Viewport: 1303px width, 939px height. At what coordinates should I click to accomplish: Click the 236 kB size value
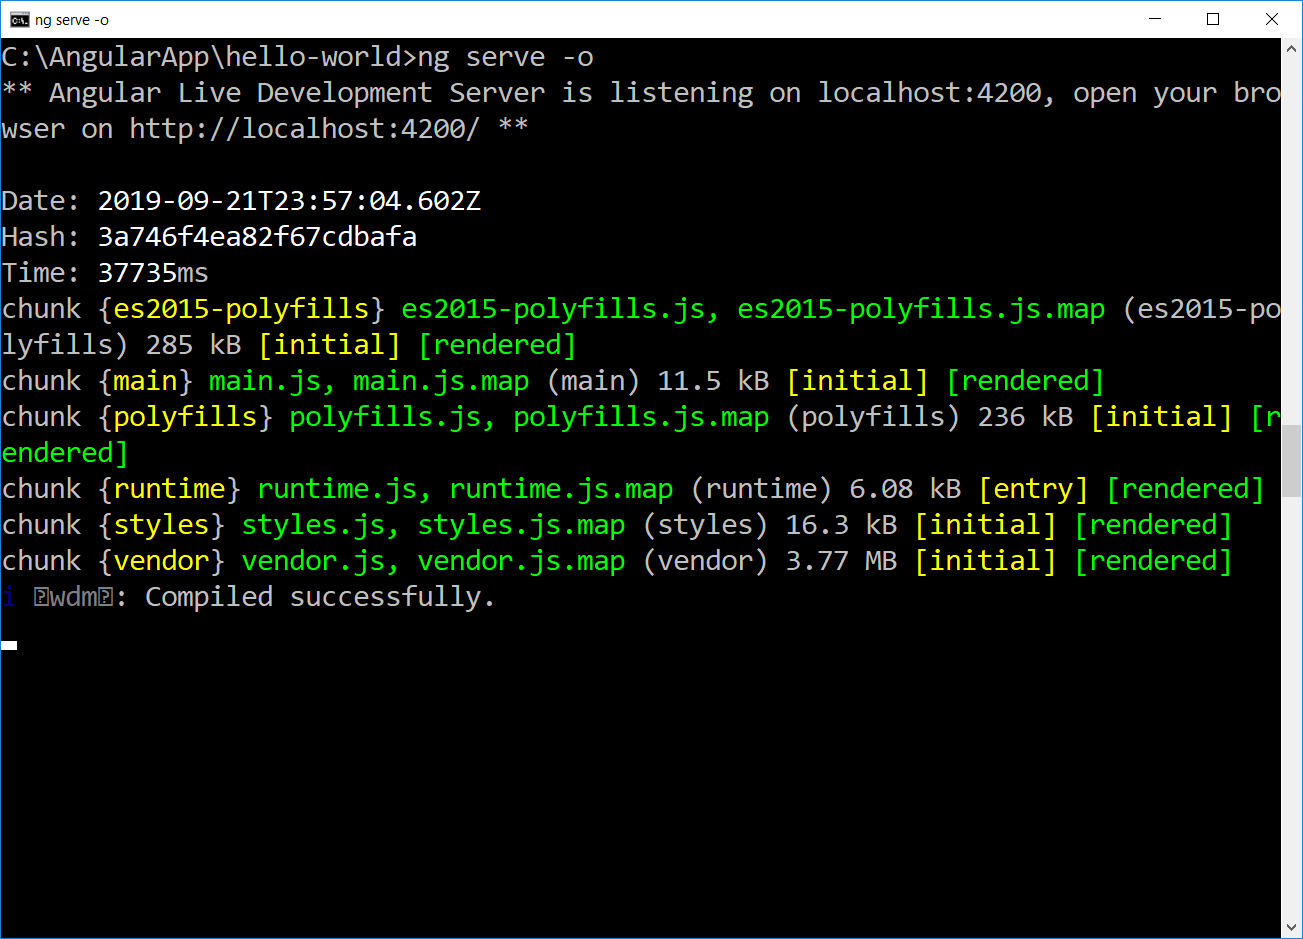pos(1025,417)
